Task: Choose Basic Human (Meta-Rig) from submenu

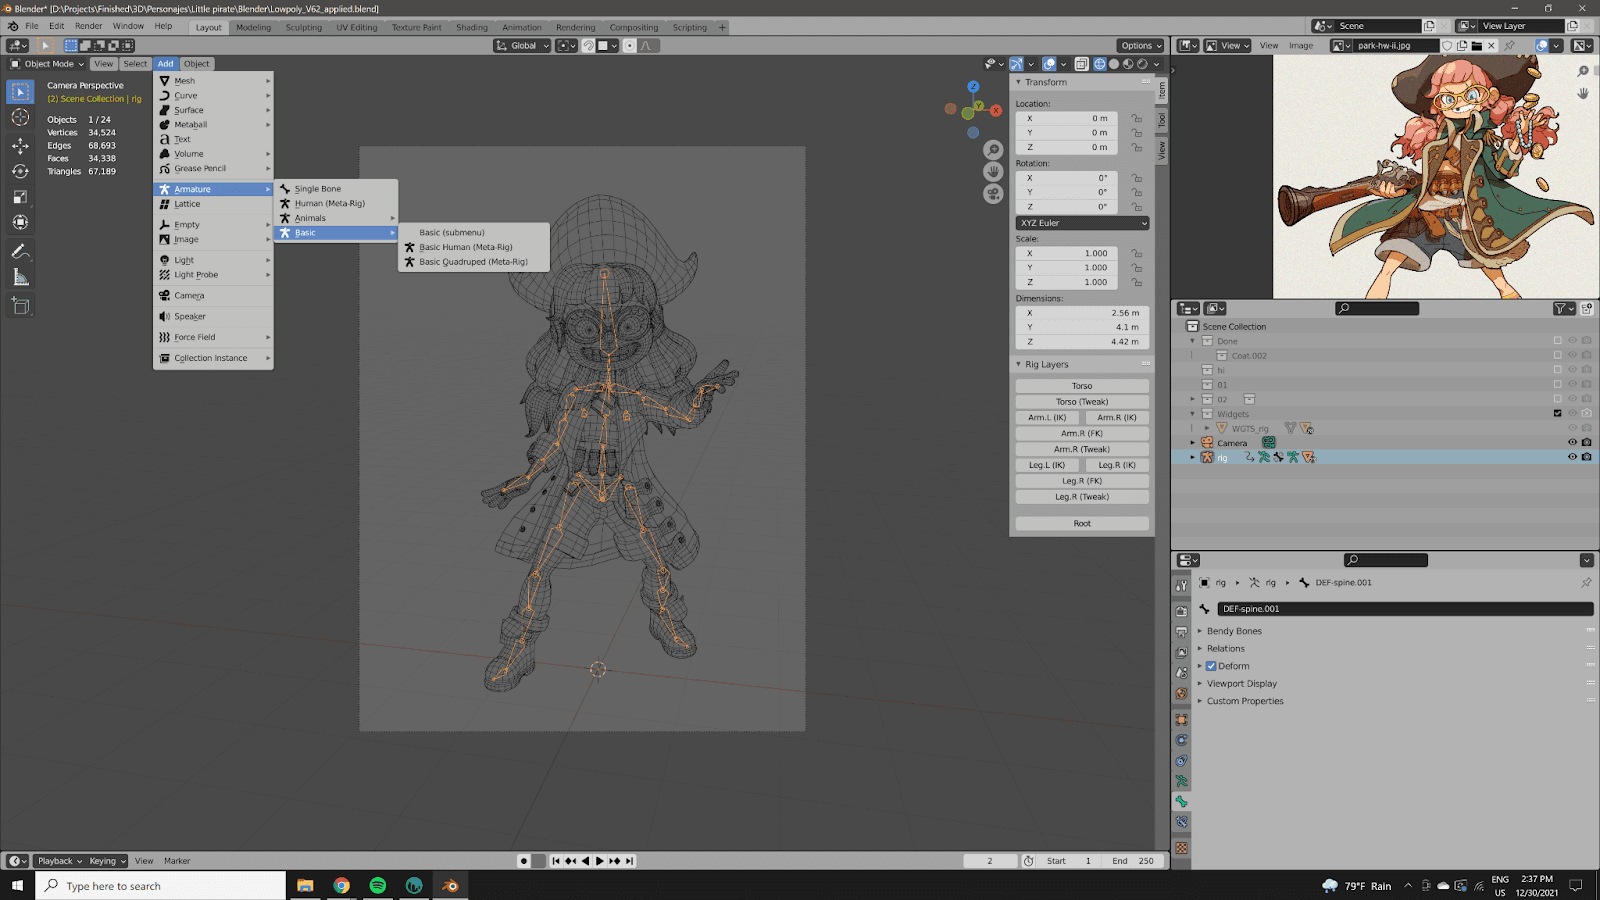Action: pyautogui.click(x=465, y=247)
